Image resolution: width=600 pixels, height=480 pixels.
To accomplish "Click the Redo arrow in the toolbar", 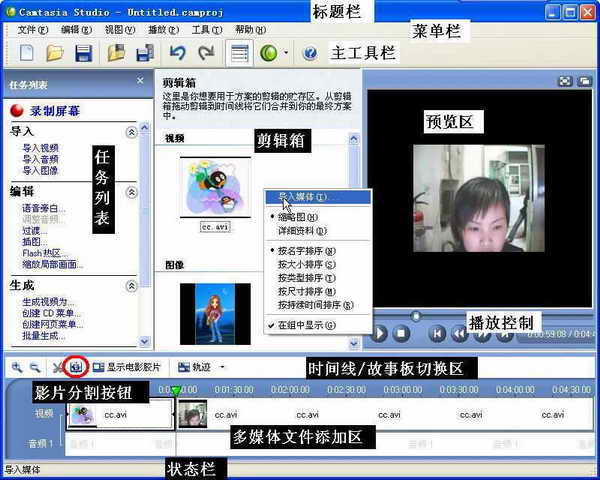I will pos(205,52).
